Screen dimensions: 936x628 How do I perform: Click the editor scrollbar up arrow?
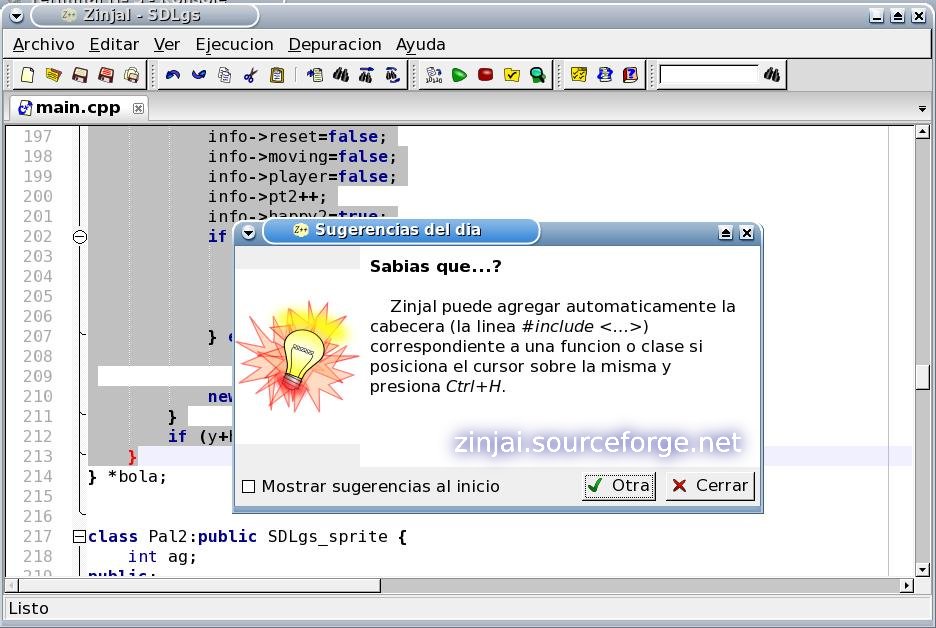click(923, 132)
